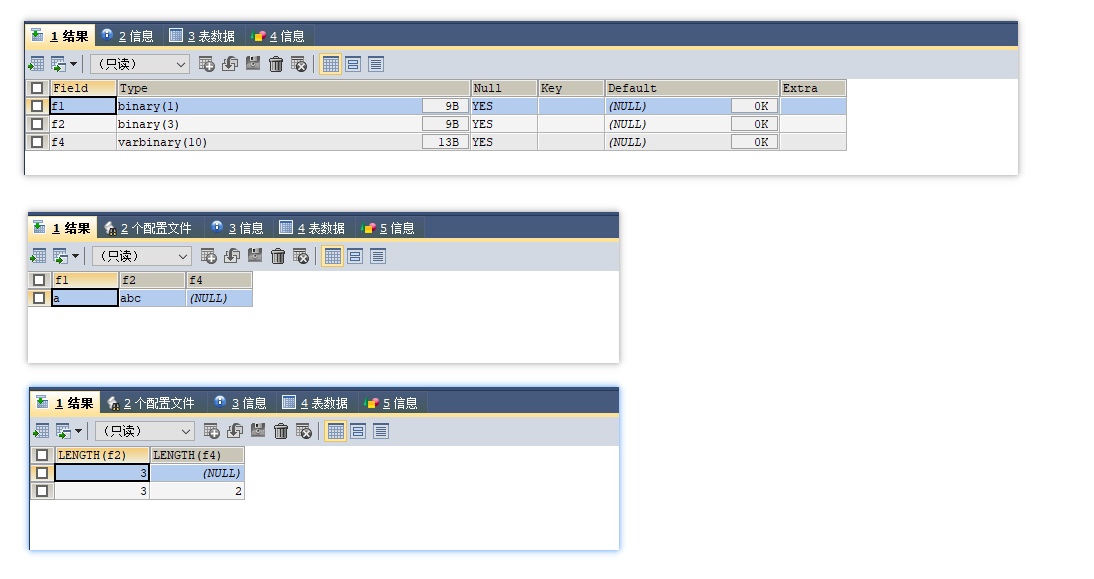Open (只读) dropdown in middle f1/f2/f4 panel
This screenshot has height=579, width=1094.
[142, 256]
